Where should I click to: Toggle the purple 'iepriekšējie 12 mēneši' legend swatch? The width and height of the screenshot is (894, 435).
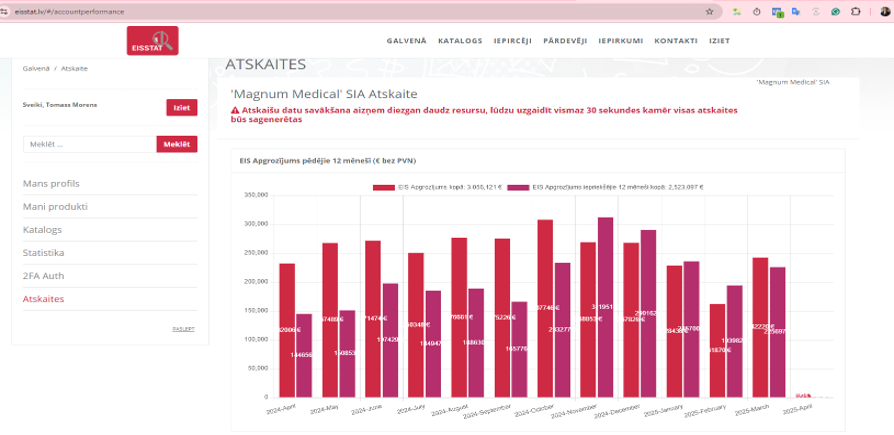pos(518,187)
